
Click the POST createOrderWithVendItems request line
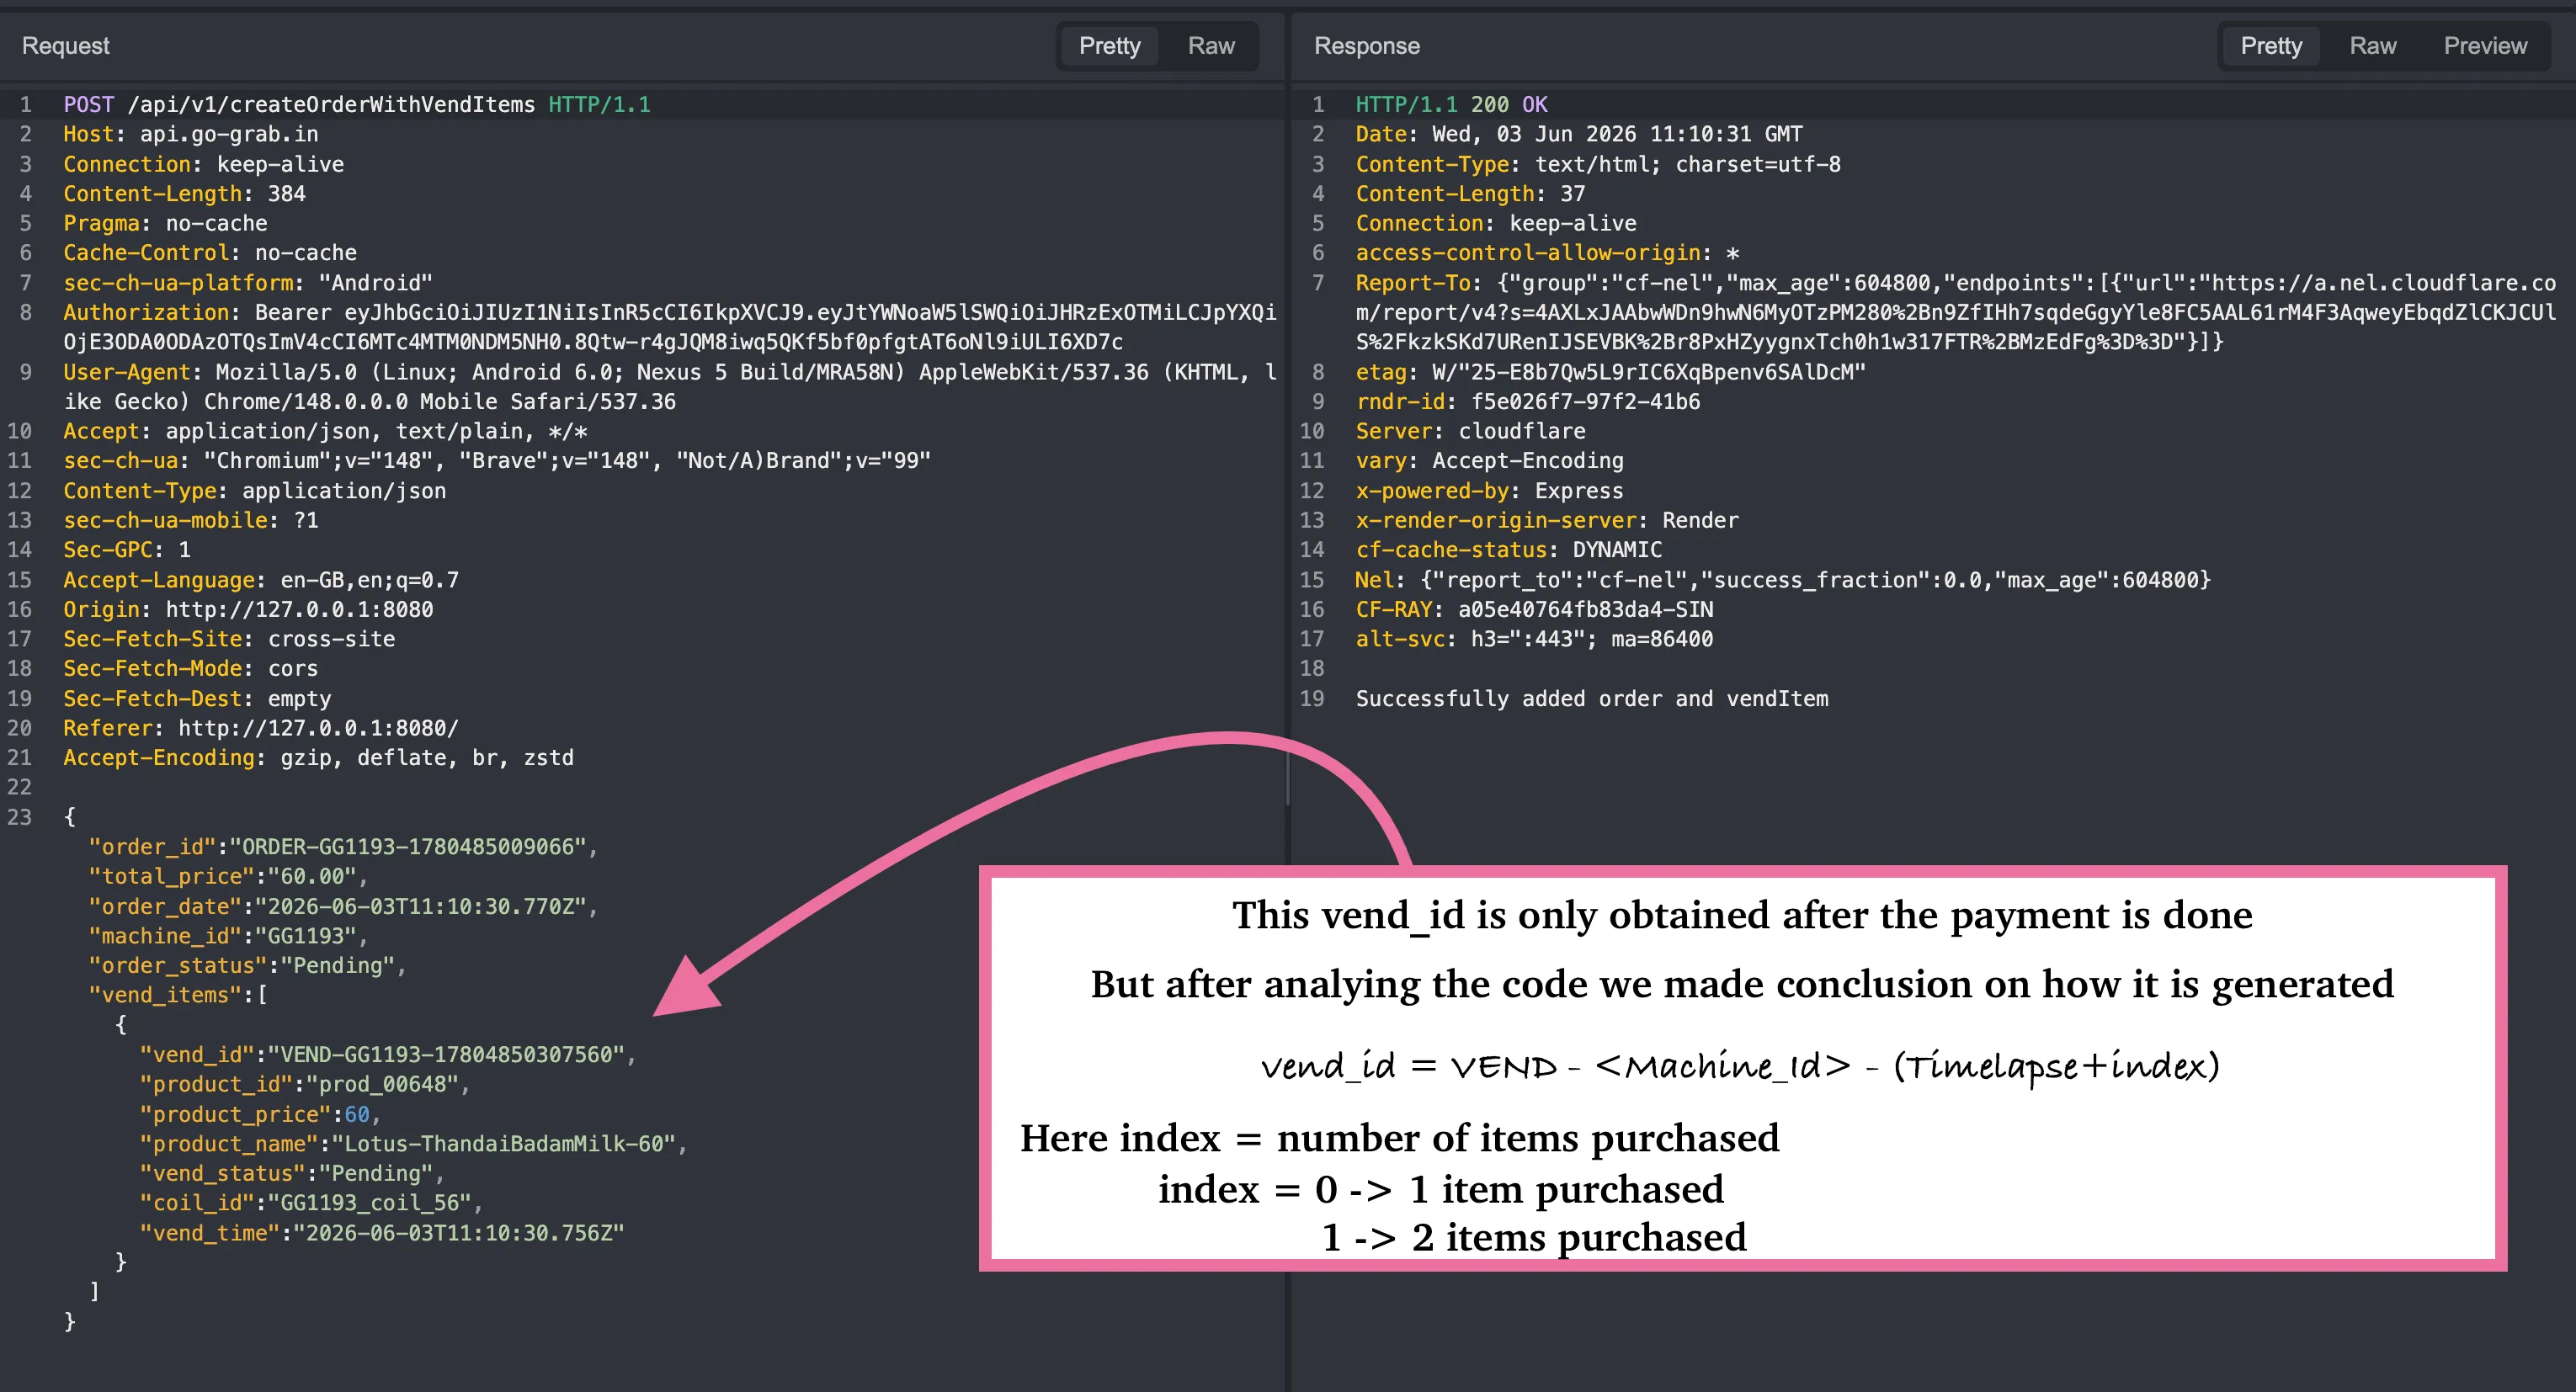357,104
